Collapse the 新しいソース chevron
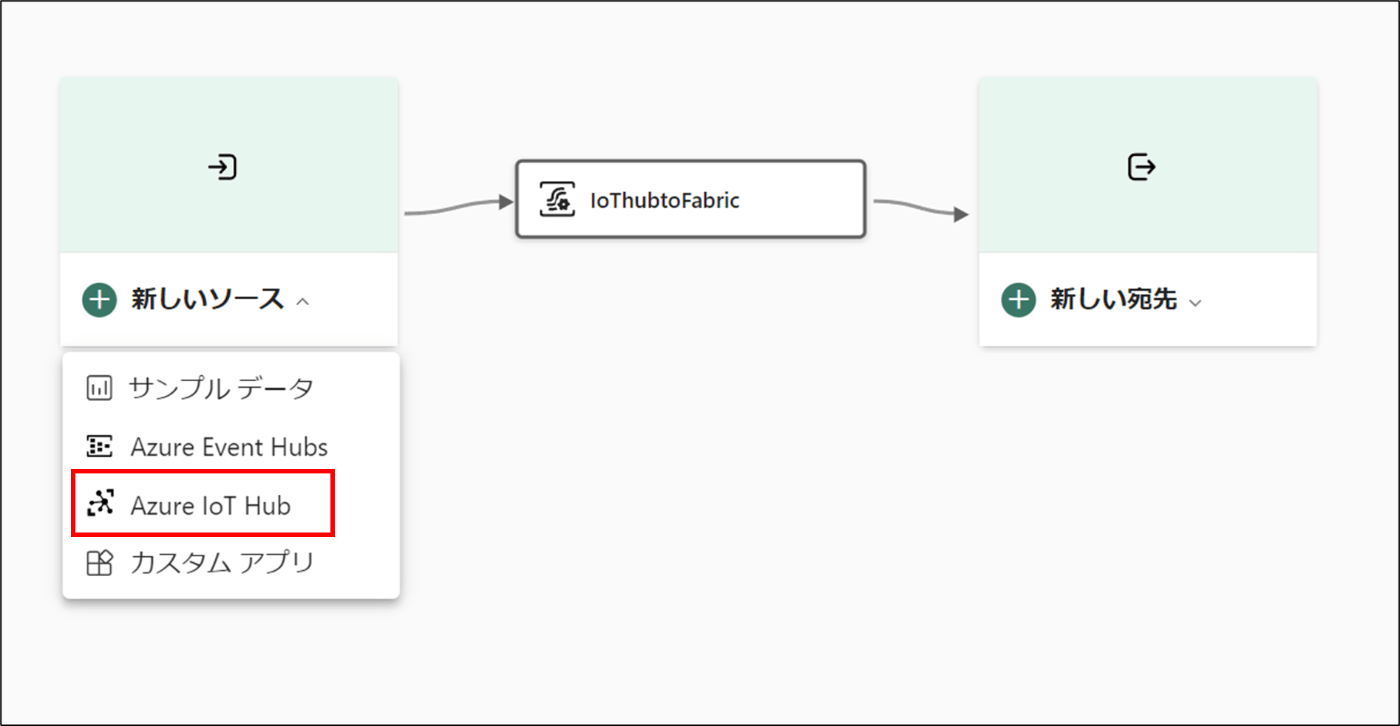The width and height of the screenshot is (1400, 726). 303,300
